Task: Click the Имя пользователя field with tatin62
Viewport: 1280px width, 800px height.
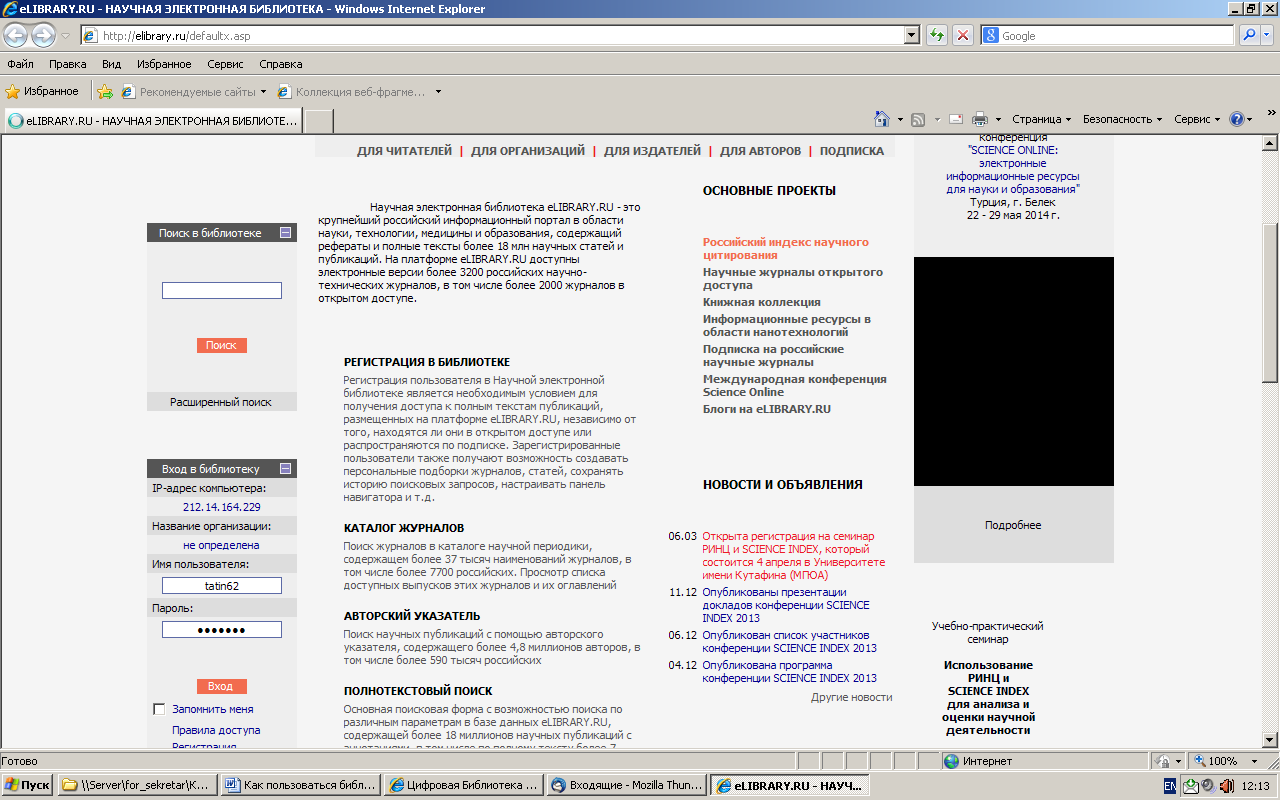Action: [222, 586]
